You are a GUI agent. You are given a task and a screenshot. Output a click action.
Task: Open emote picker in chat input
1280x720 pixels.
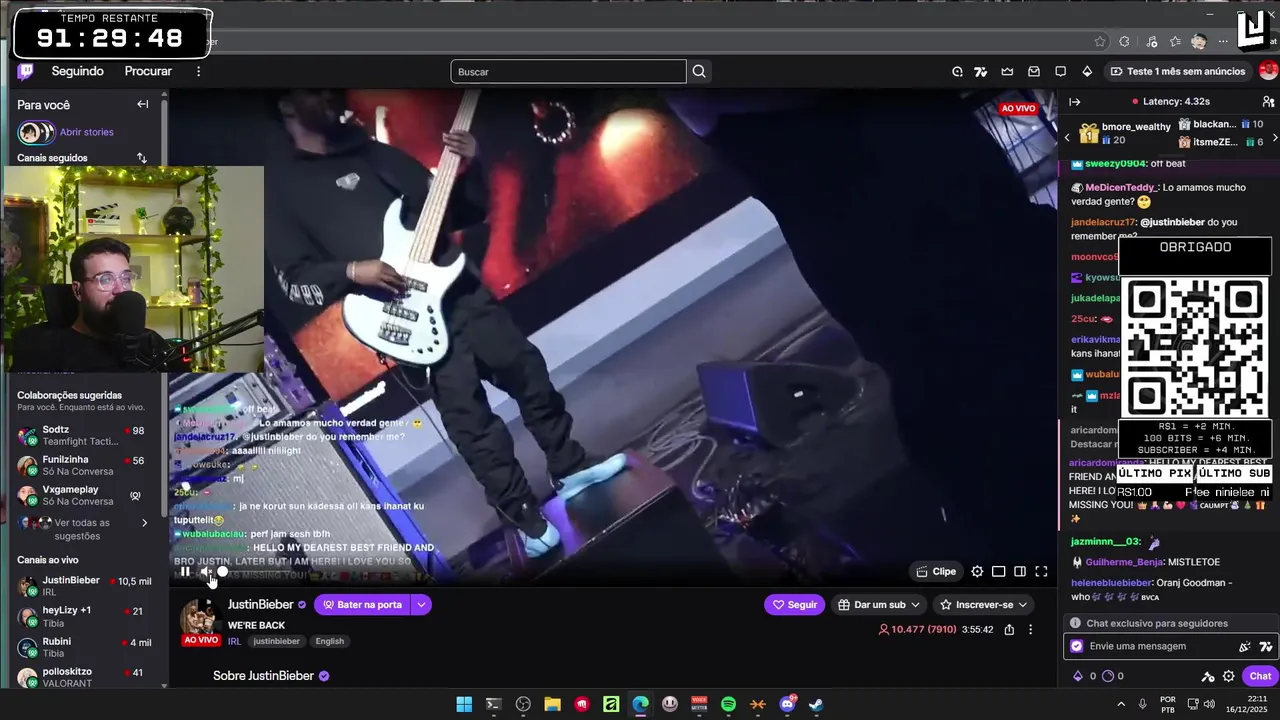click(x=1245, y=647)
